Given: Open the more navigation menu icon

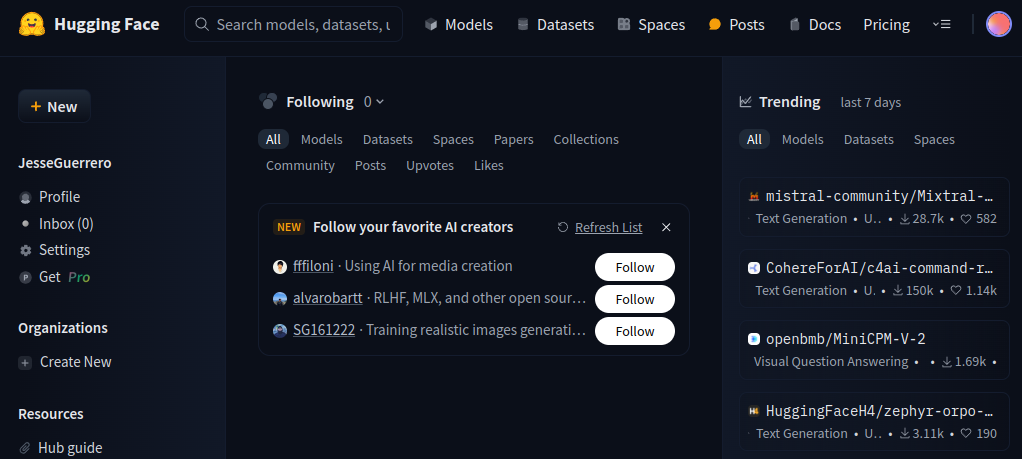Looking at the screenshot, I should click(x=942, y=25).
